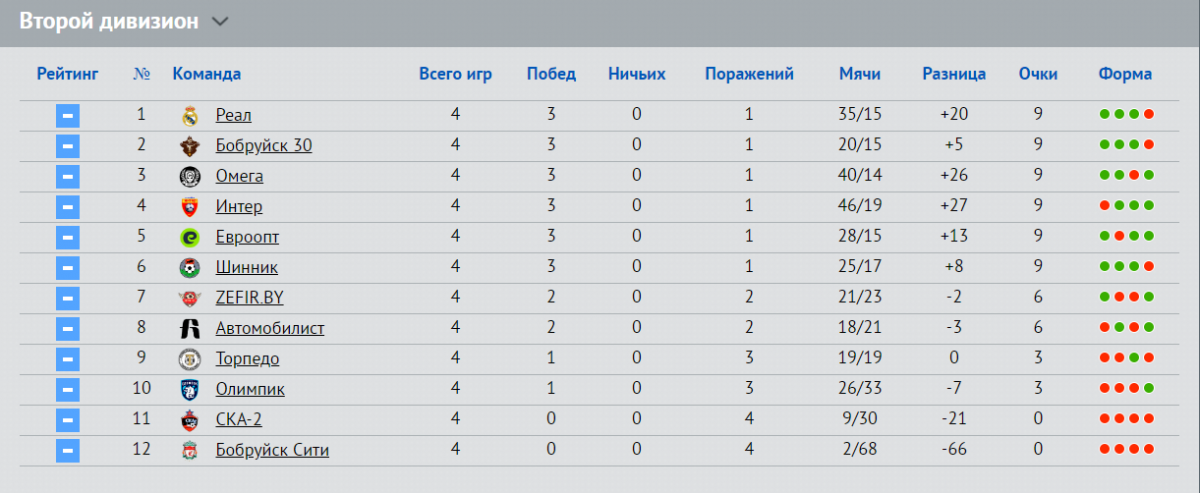Screen dimensions: 1200x493
Task: Click the Бобруйск 30 team logo
Action: 190,146
